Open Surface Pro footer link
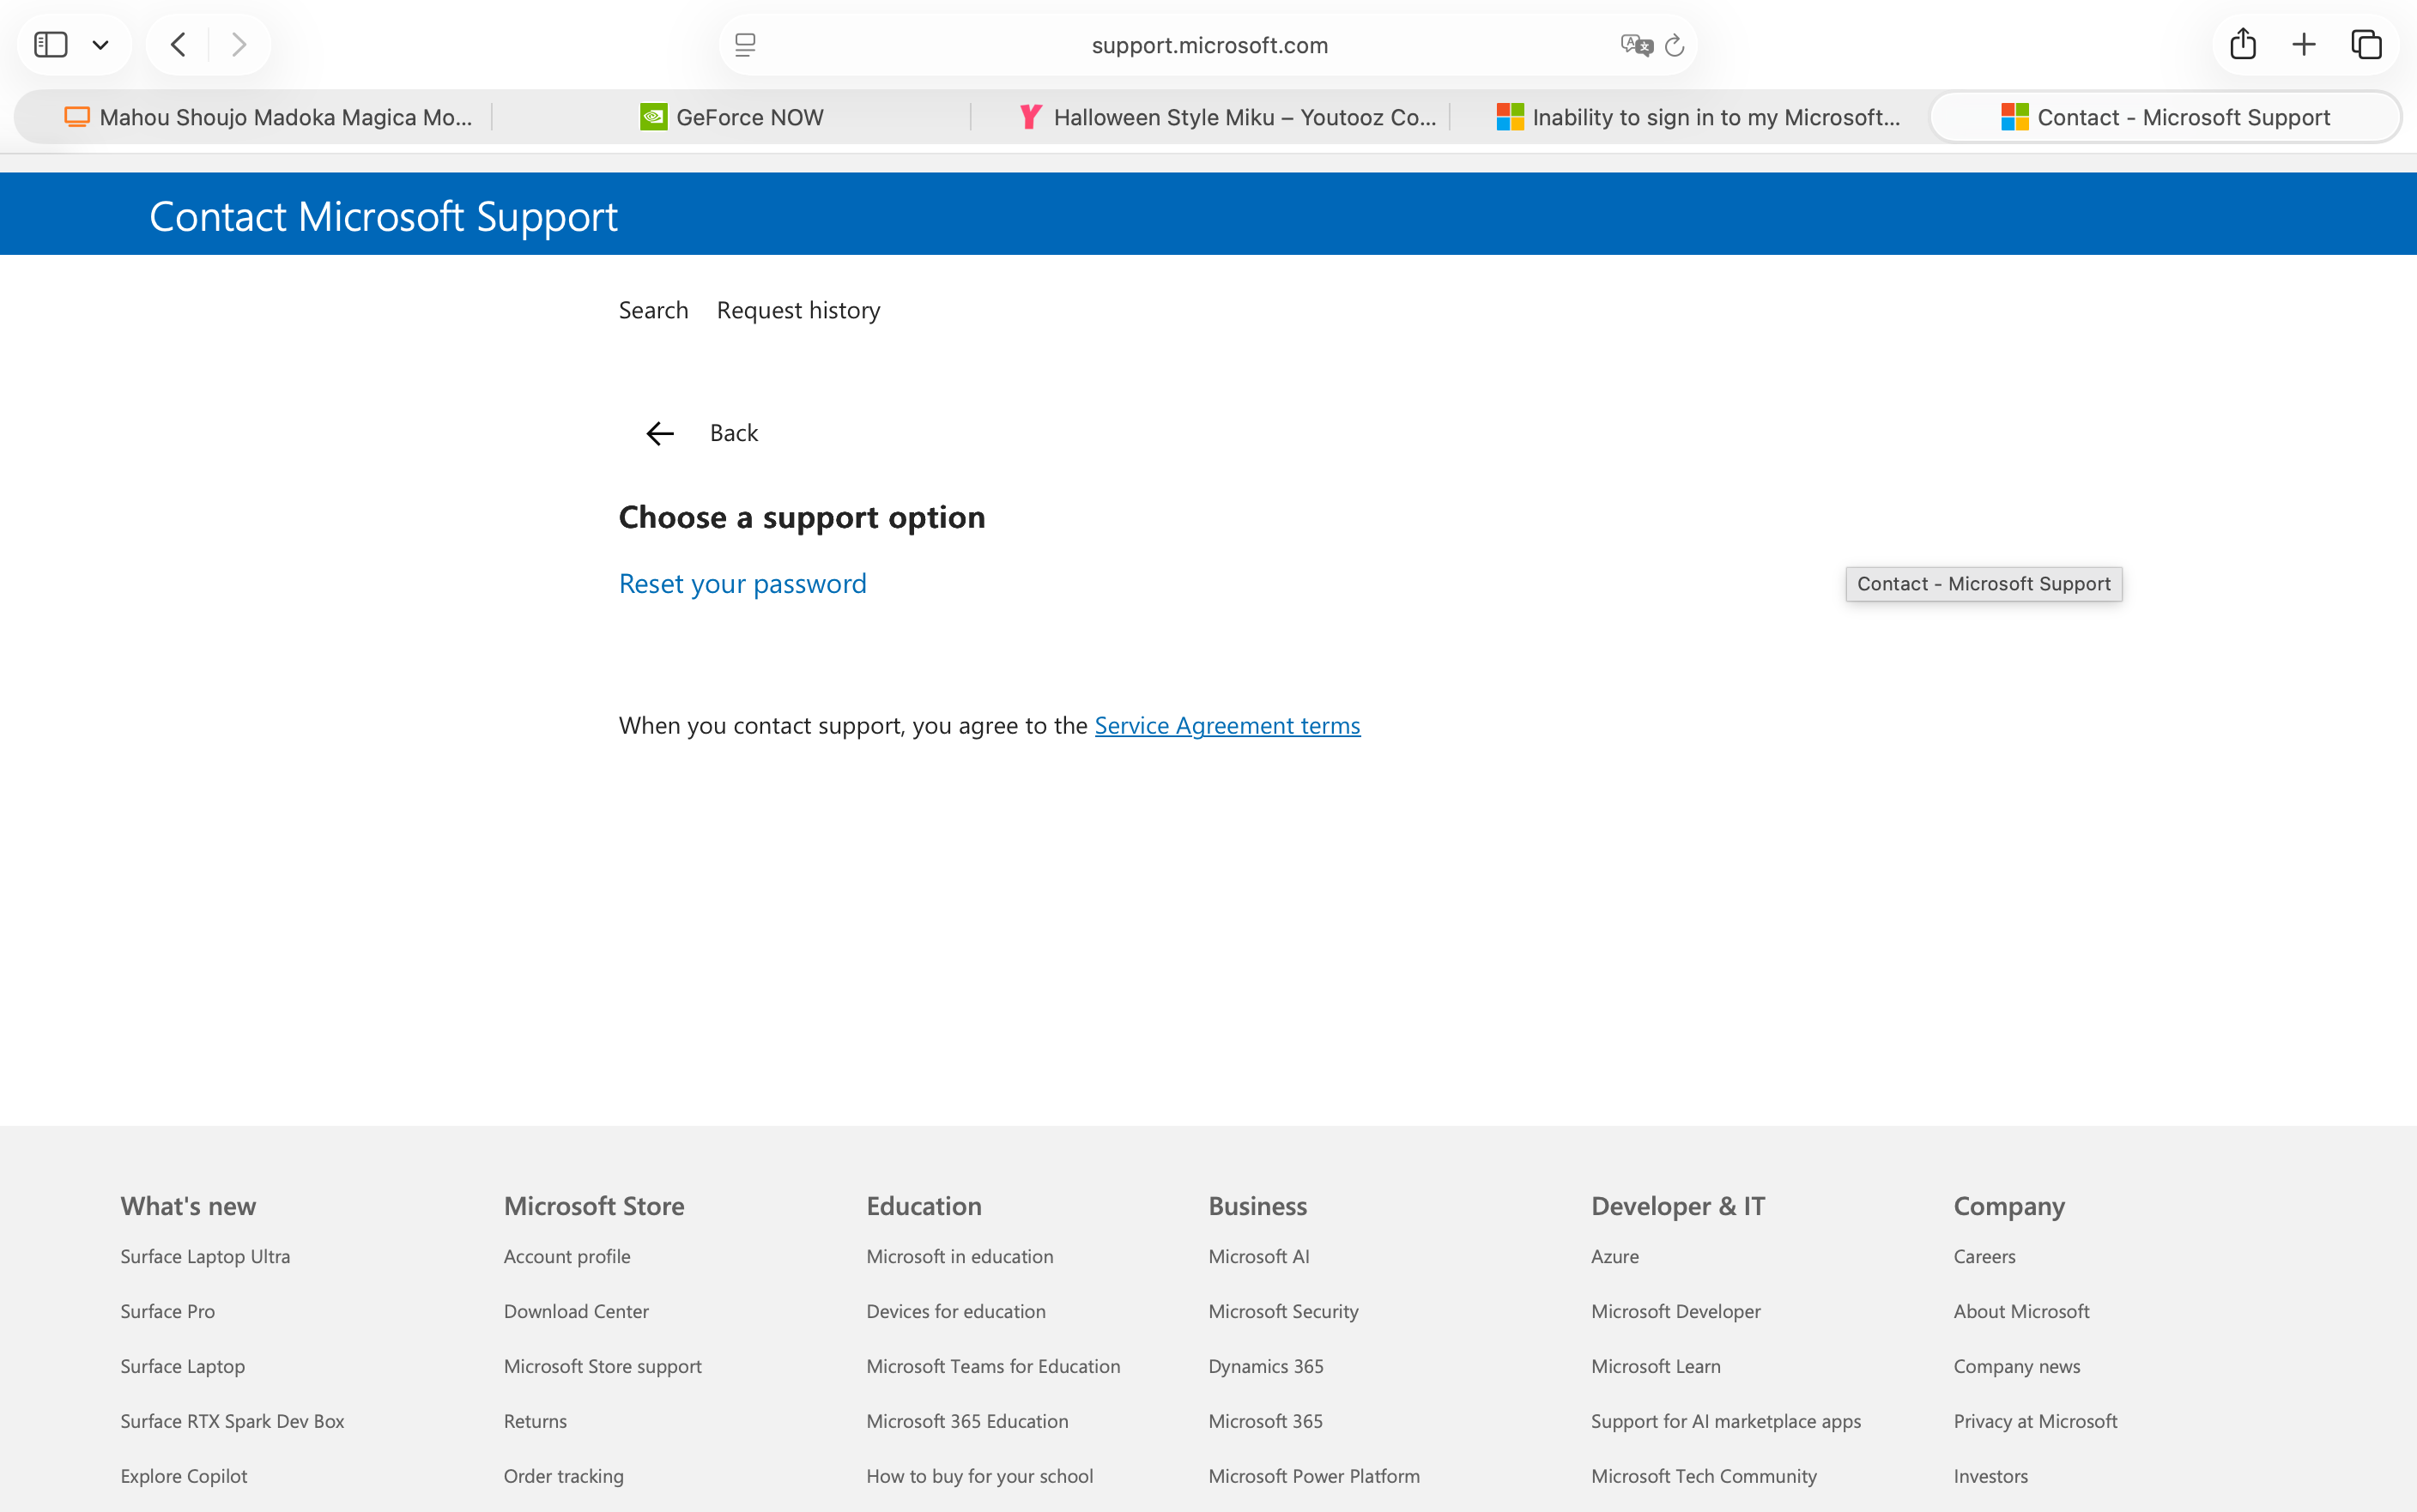Image resolution: width=2417 pixels, height=1512 pixels. [167, 1311]
